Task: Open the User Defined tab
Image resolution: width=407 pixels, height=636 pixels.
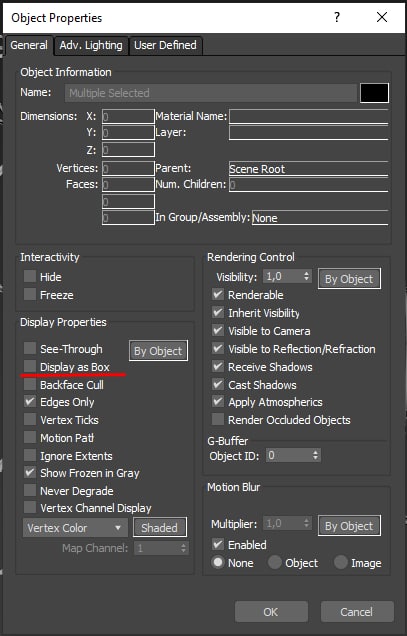Action: [x=165, y=45]
